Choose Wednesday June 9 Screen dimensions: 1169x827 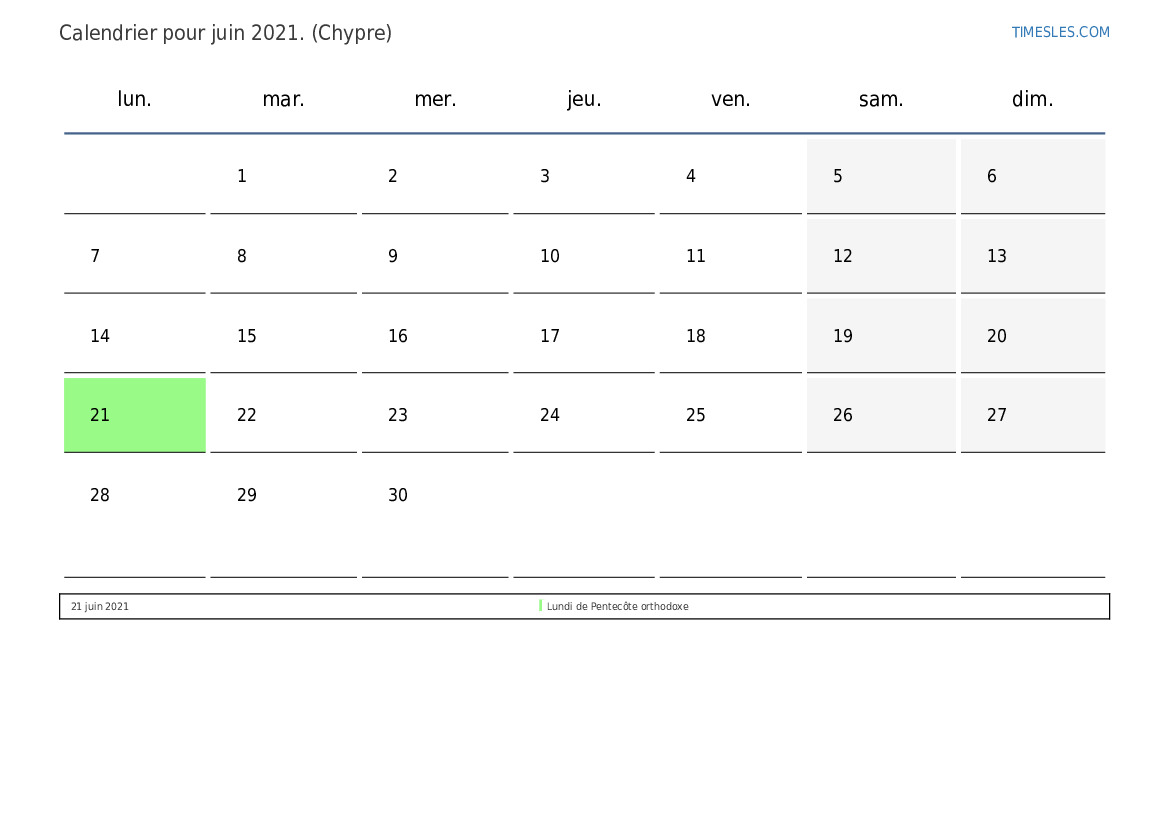(x=435, y=256)
